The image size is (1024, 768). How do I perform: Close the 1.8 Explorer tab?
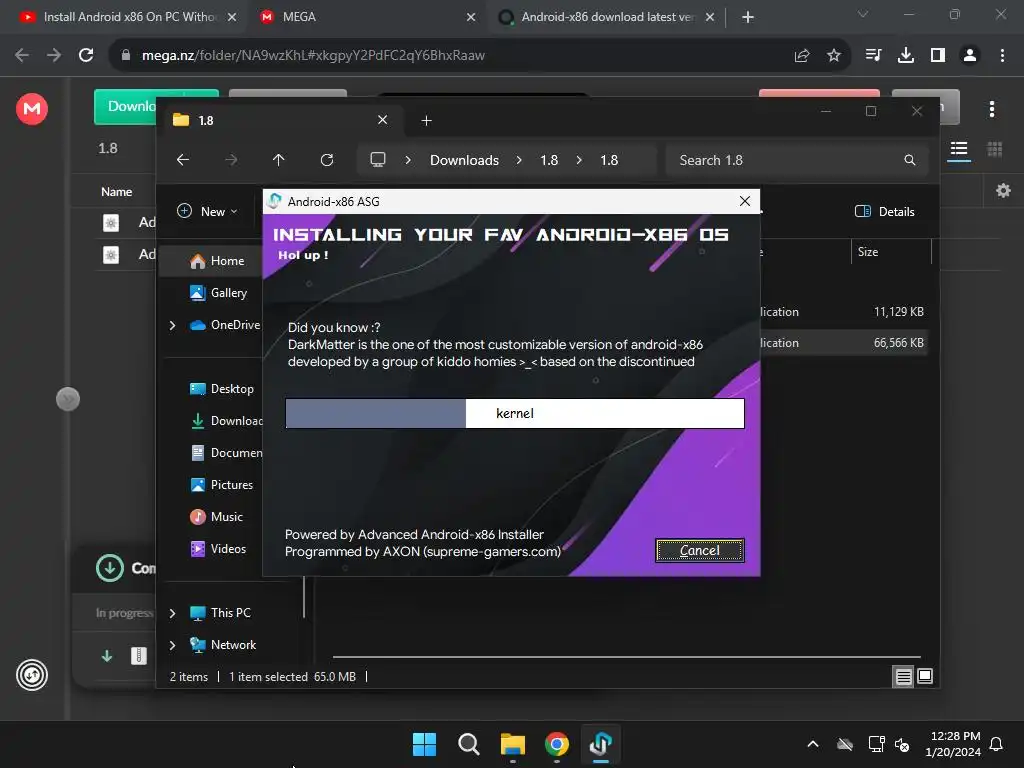point(383,120)
